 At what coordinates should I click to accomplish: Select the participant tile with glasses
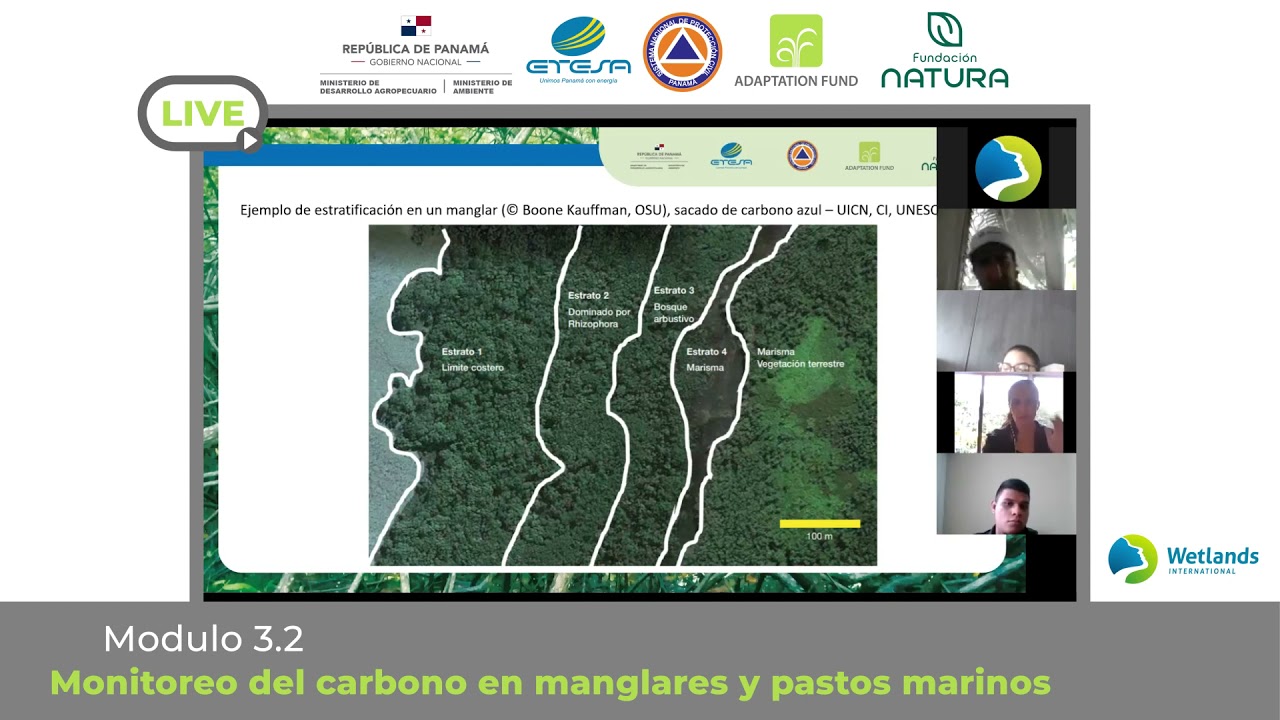click(1006, 331)
